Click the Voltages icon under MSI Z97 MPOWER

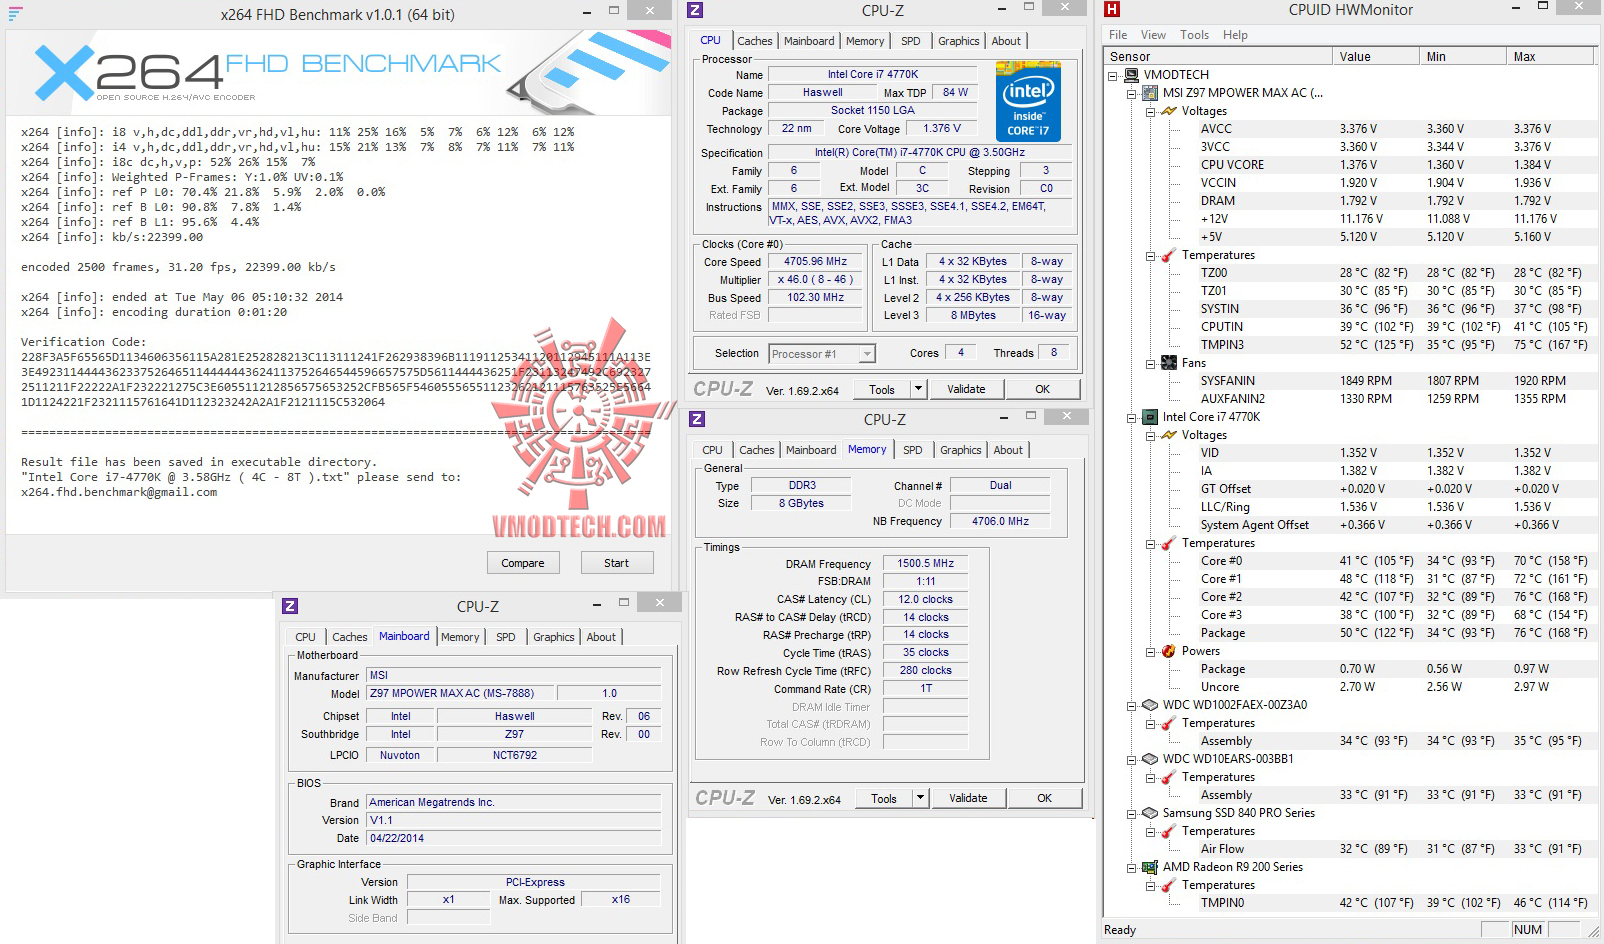click(x=1168, y=111)
